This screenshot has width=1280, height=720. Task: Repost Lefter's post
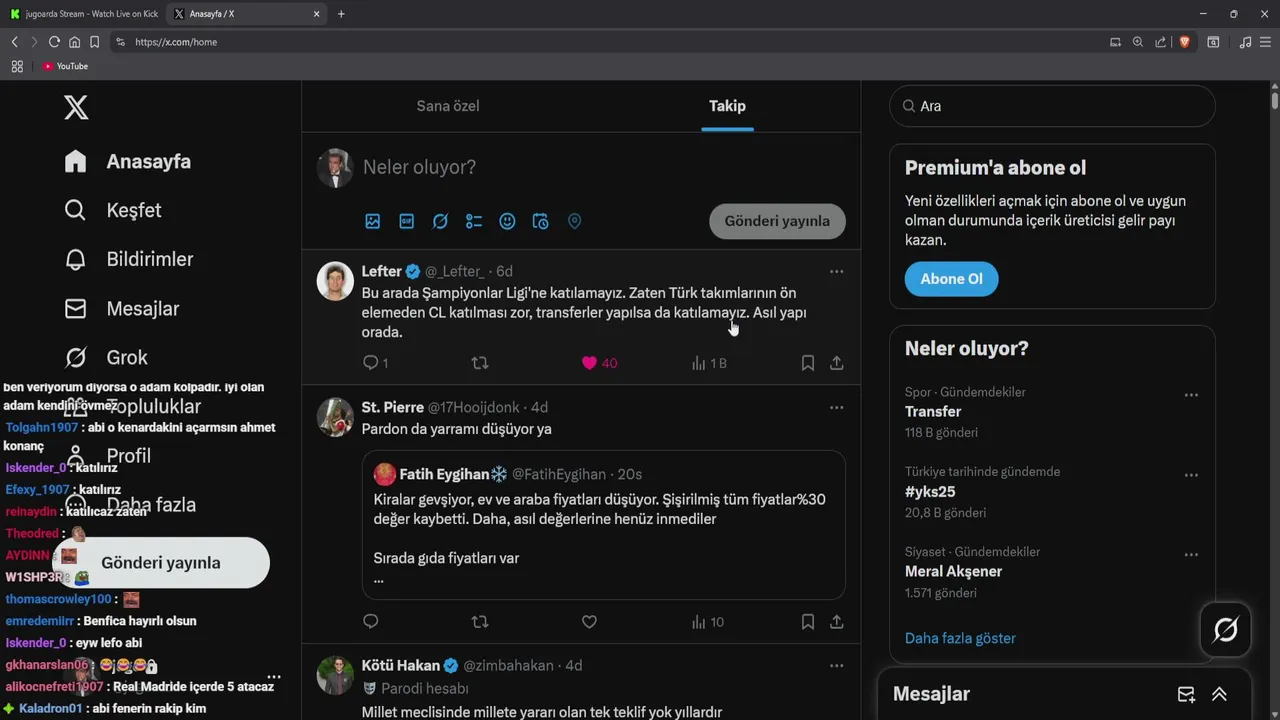[480, 363]
